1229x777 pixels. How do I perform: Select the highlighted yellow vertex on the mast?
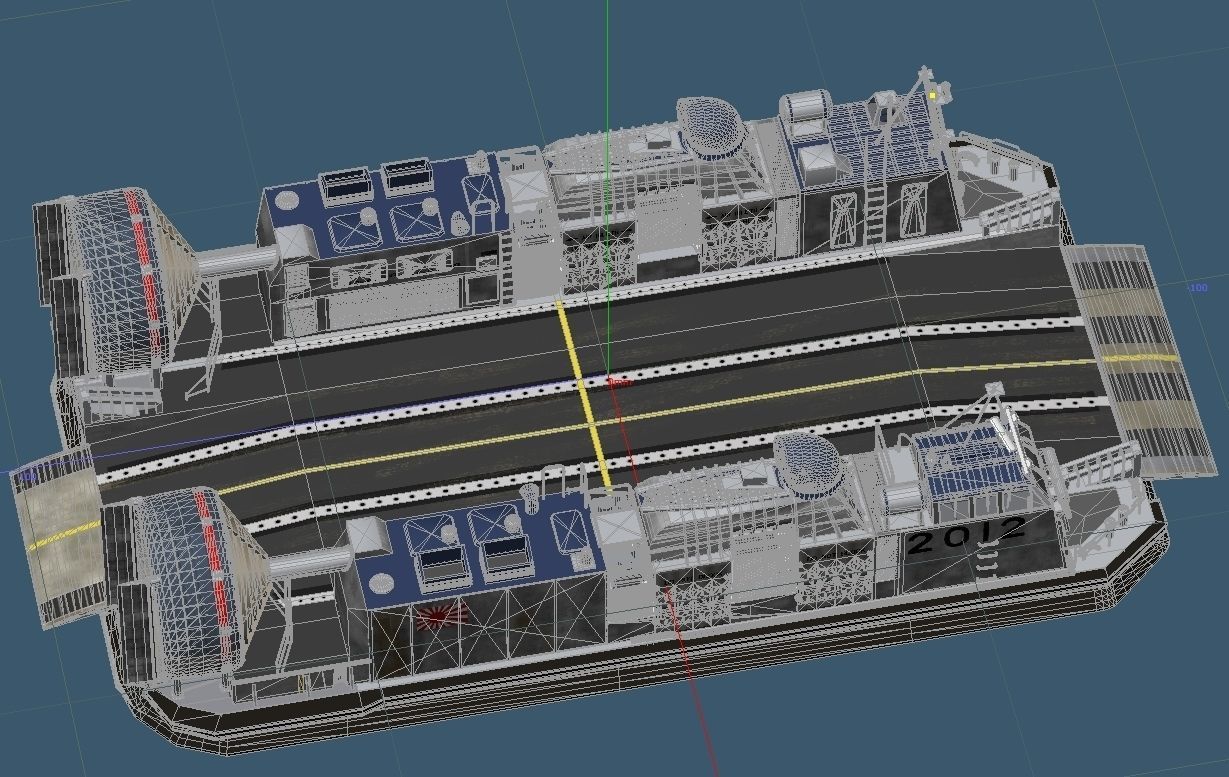(x=932, y=93)
